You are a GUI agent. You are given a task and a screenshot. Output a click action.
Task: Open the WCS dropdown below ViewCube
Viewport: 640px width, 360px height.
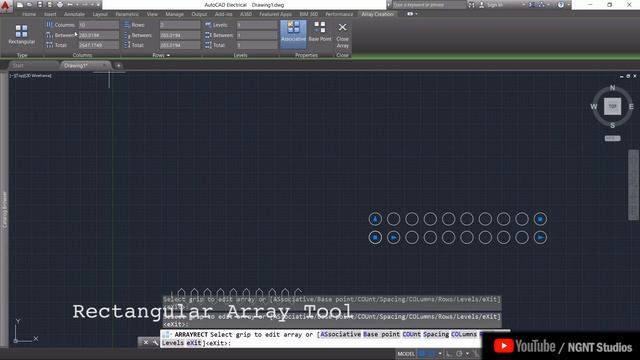[612, 138]
